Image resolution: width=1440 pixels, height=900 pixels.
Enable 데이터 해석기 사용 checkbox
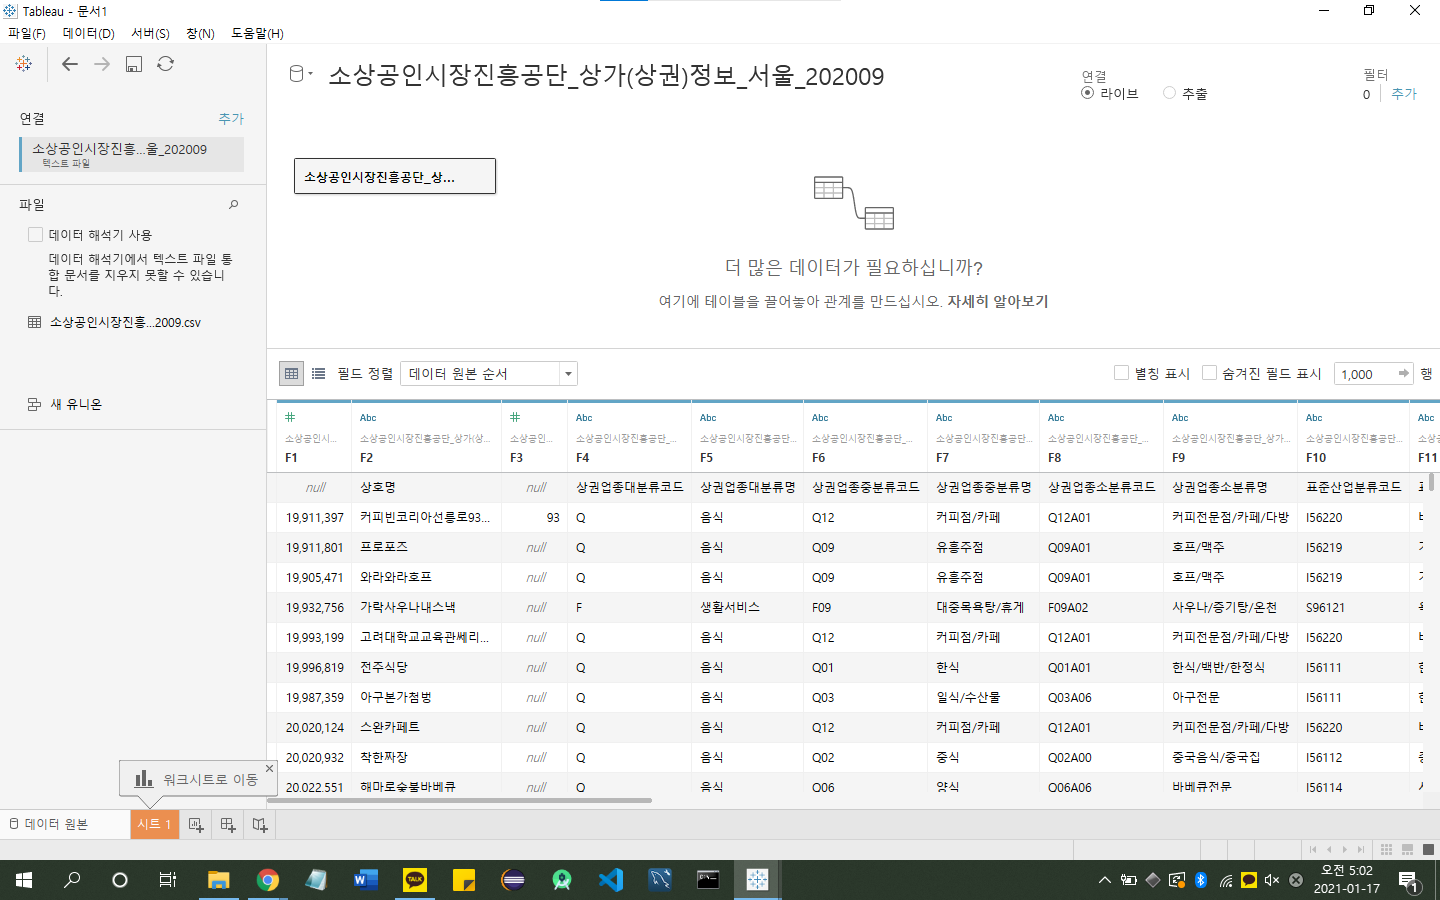point(36,235)
